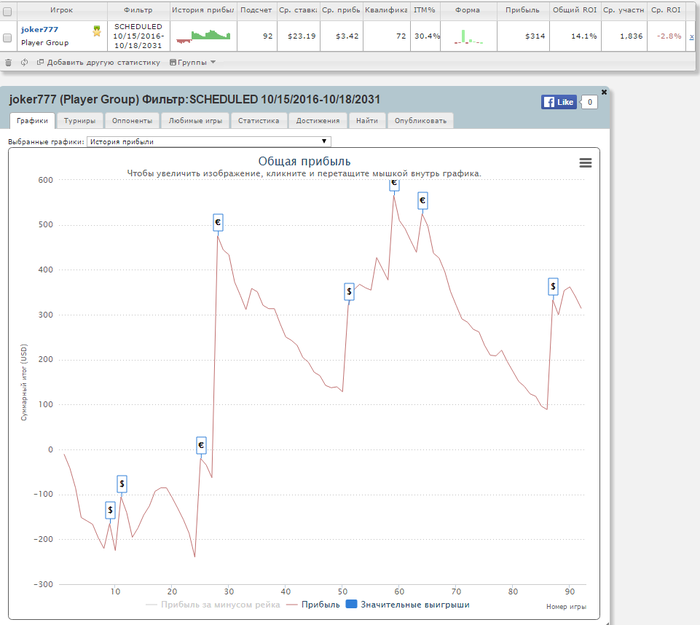Image resolution: width=700 pixels, height=625 pixels.
Task: Click the $ marker near game 11
Action: pyautogui.click(x=122, y=483)
